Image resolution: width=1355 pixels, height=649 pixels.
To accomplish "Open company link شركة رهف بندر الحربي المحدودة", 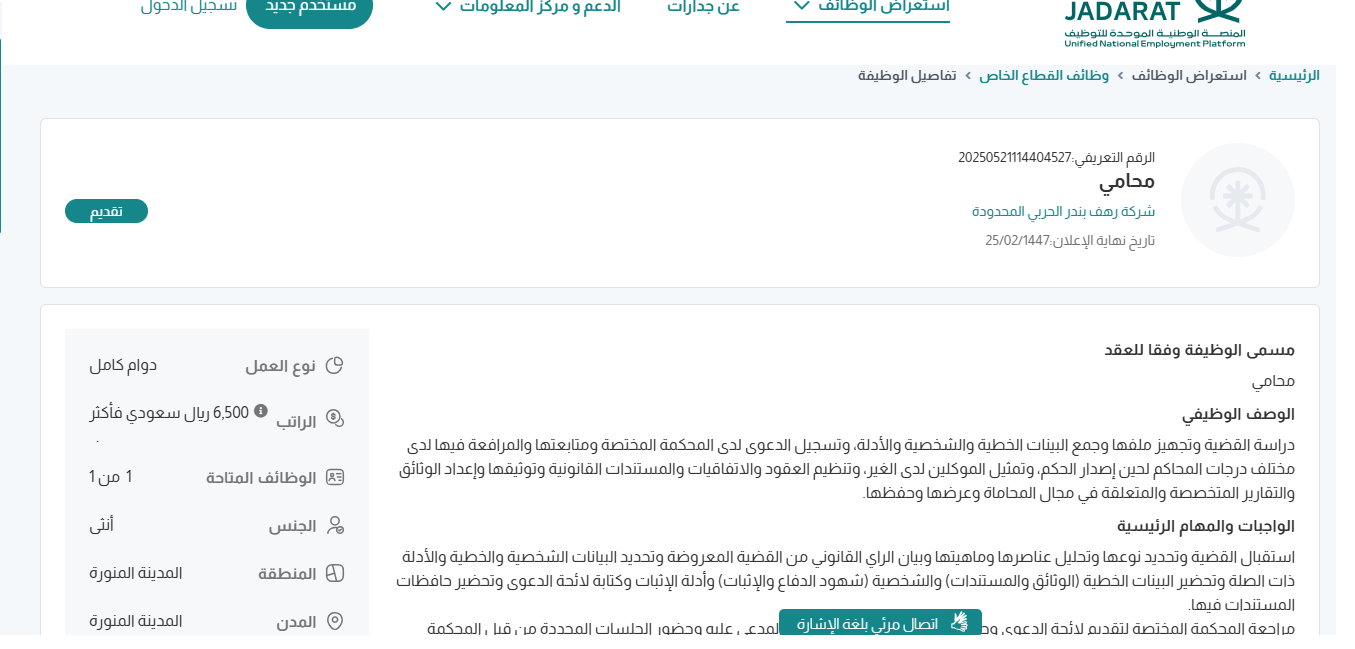I will (x=1063, y=211).
